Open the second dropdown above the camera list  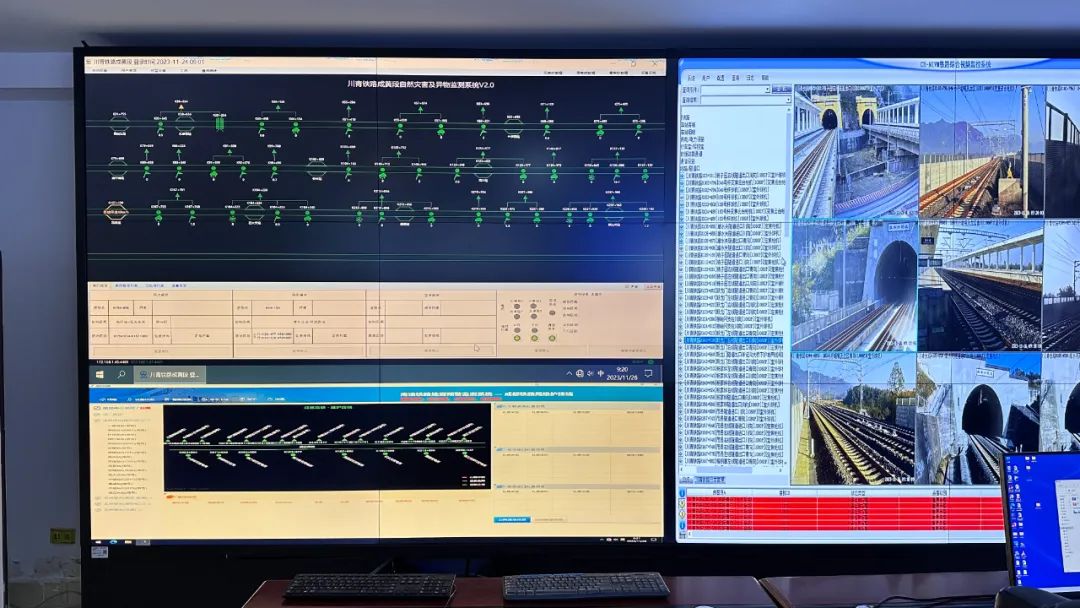tap(745, 100)
